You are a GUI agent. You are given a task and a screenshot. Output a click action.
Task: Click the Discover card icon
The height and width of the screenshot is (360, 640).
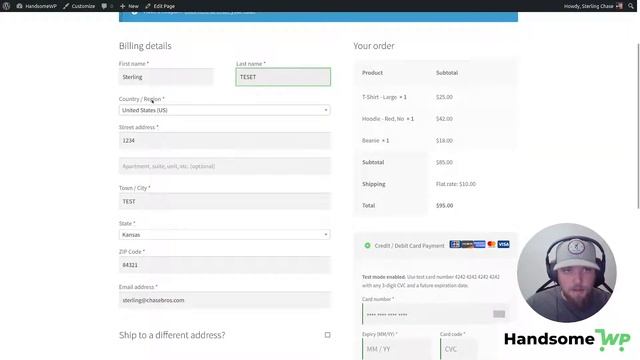coord(467,244)
